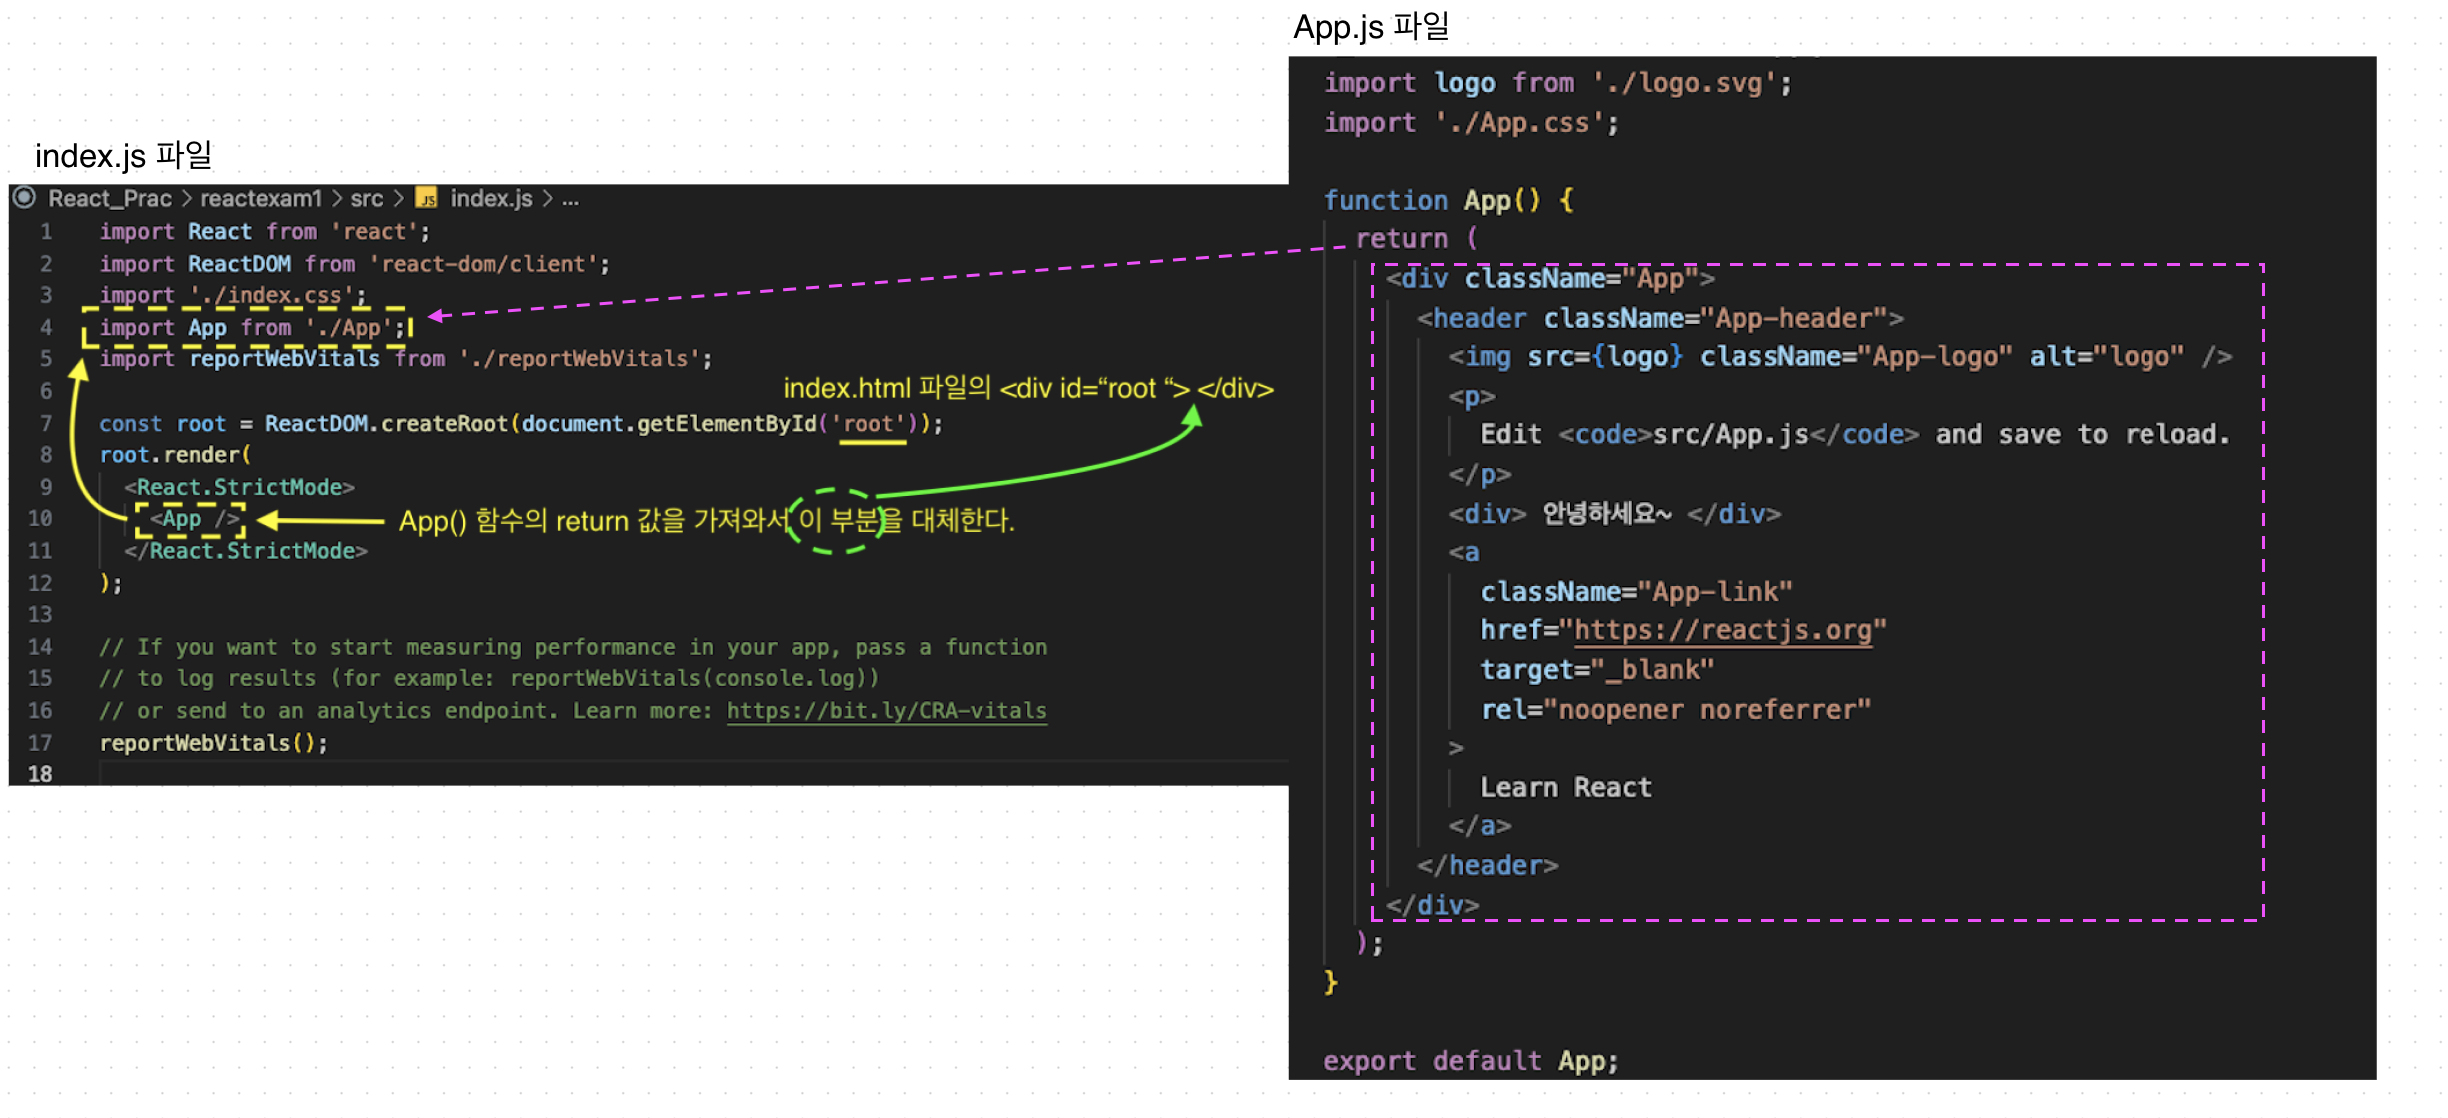Click line number 18 in the gutter
Image resolution: width=2448 pixels, height=1118 pixels.
tap(40, 774)
